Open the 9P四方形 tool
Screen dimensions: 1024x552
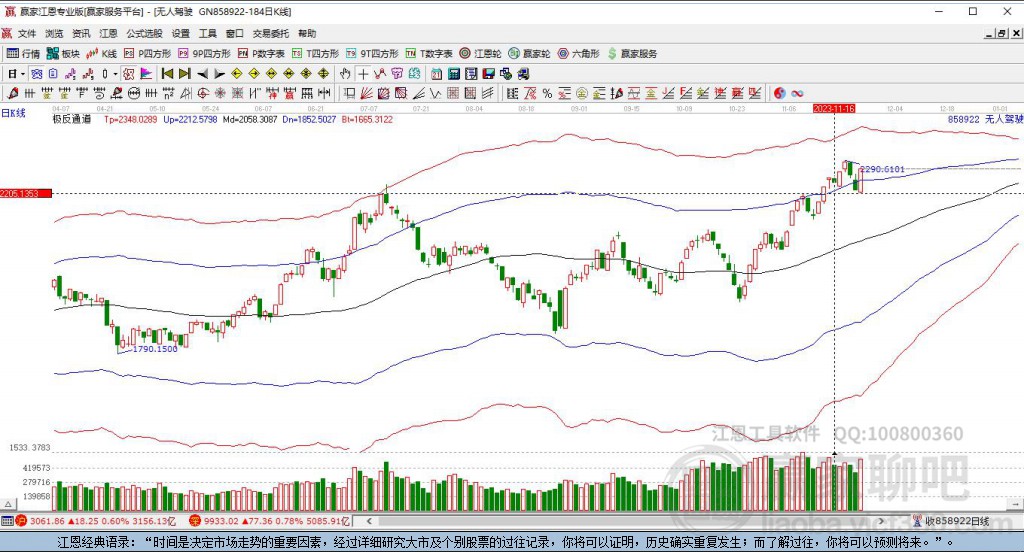pyautogui.click(x=204, y=54)
